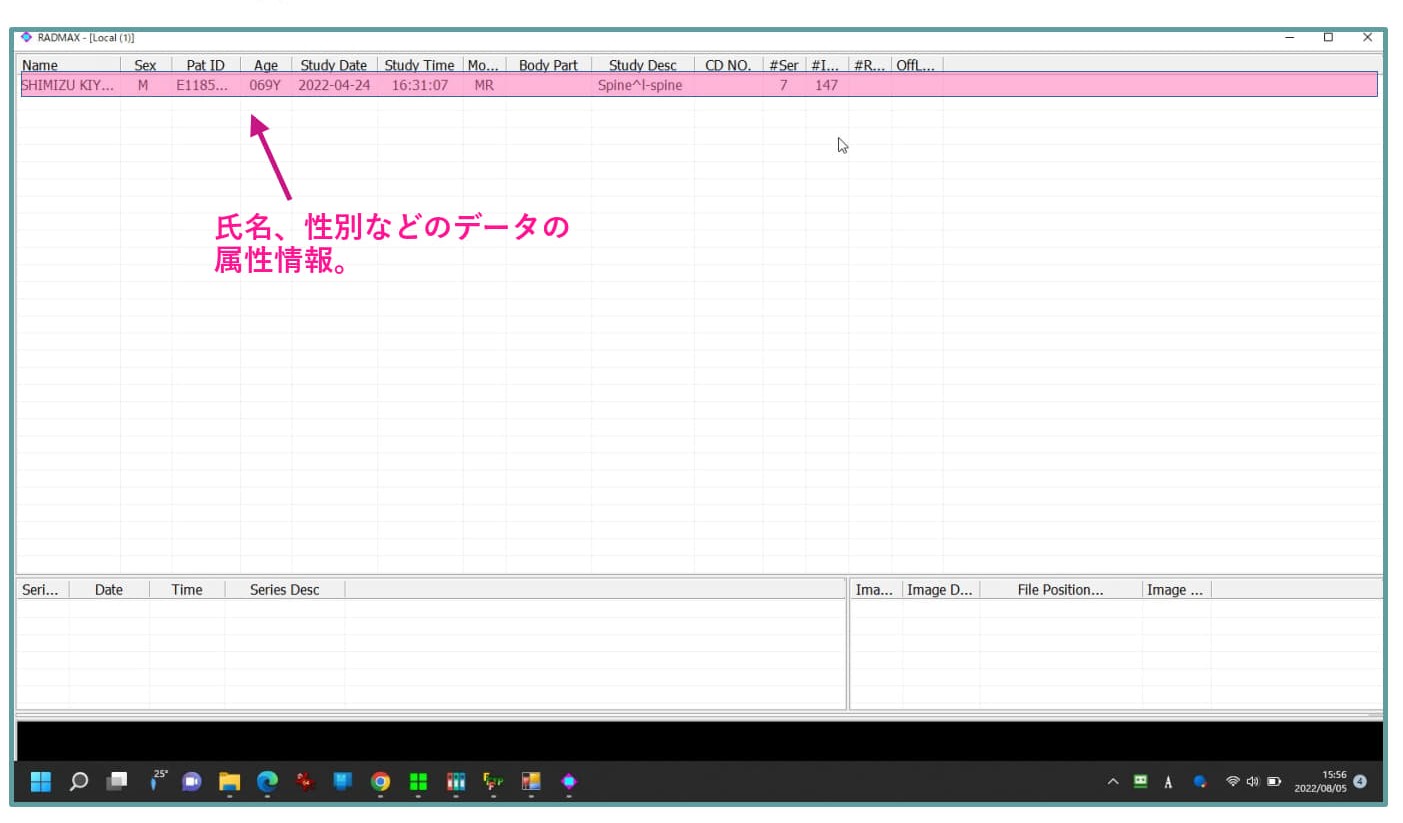Expand the hidden system tray icons chevron
The image size is (1403, 823).
pos(1112,781)
